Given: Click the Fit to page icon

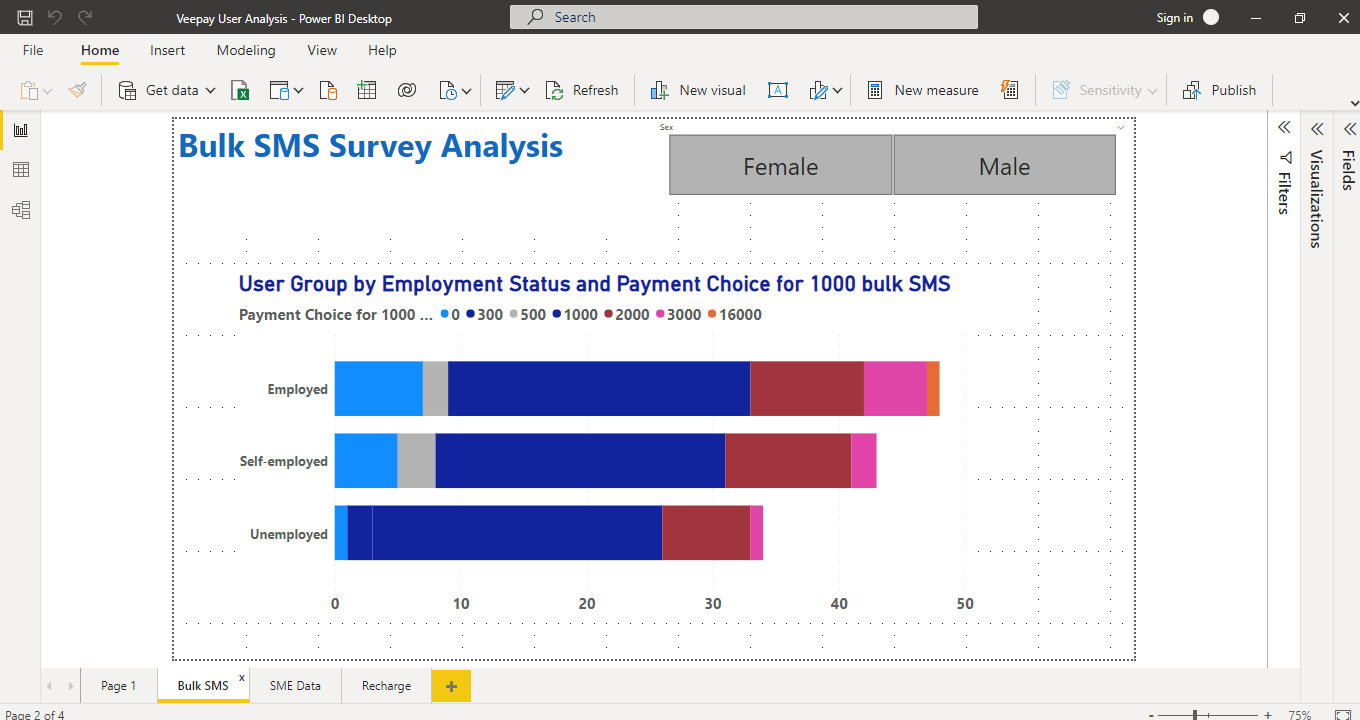Looking at the screenshot, I should click(1342, 715).
